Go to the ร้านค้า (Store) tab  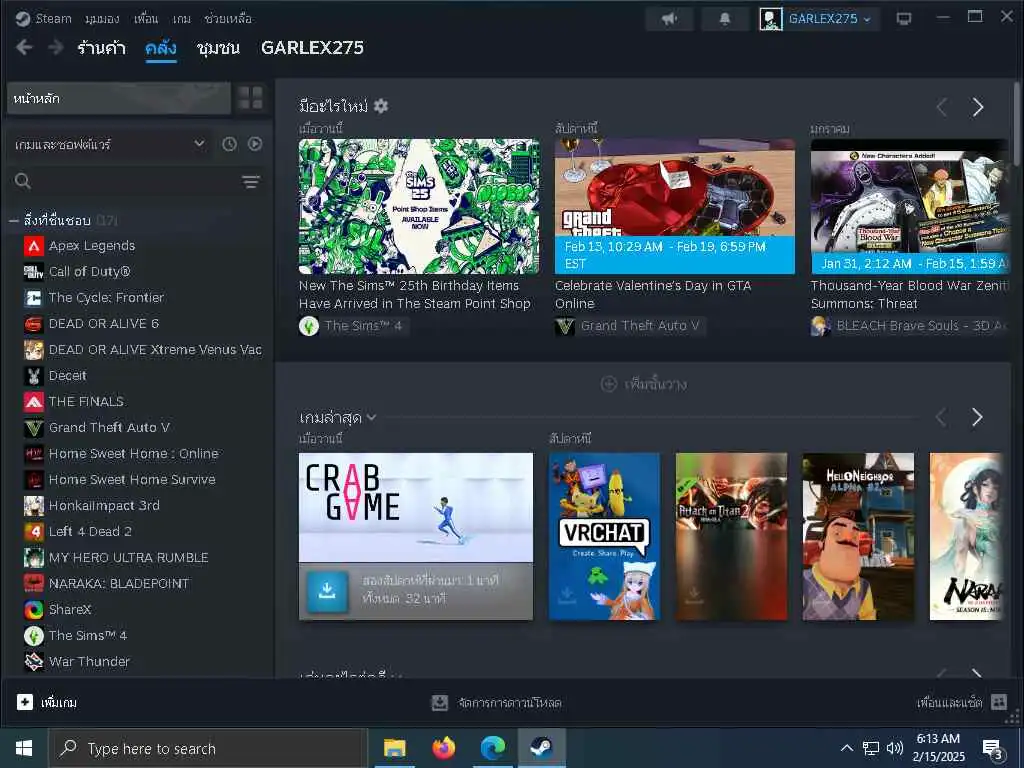click(101, 48)
